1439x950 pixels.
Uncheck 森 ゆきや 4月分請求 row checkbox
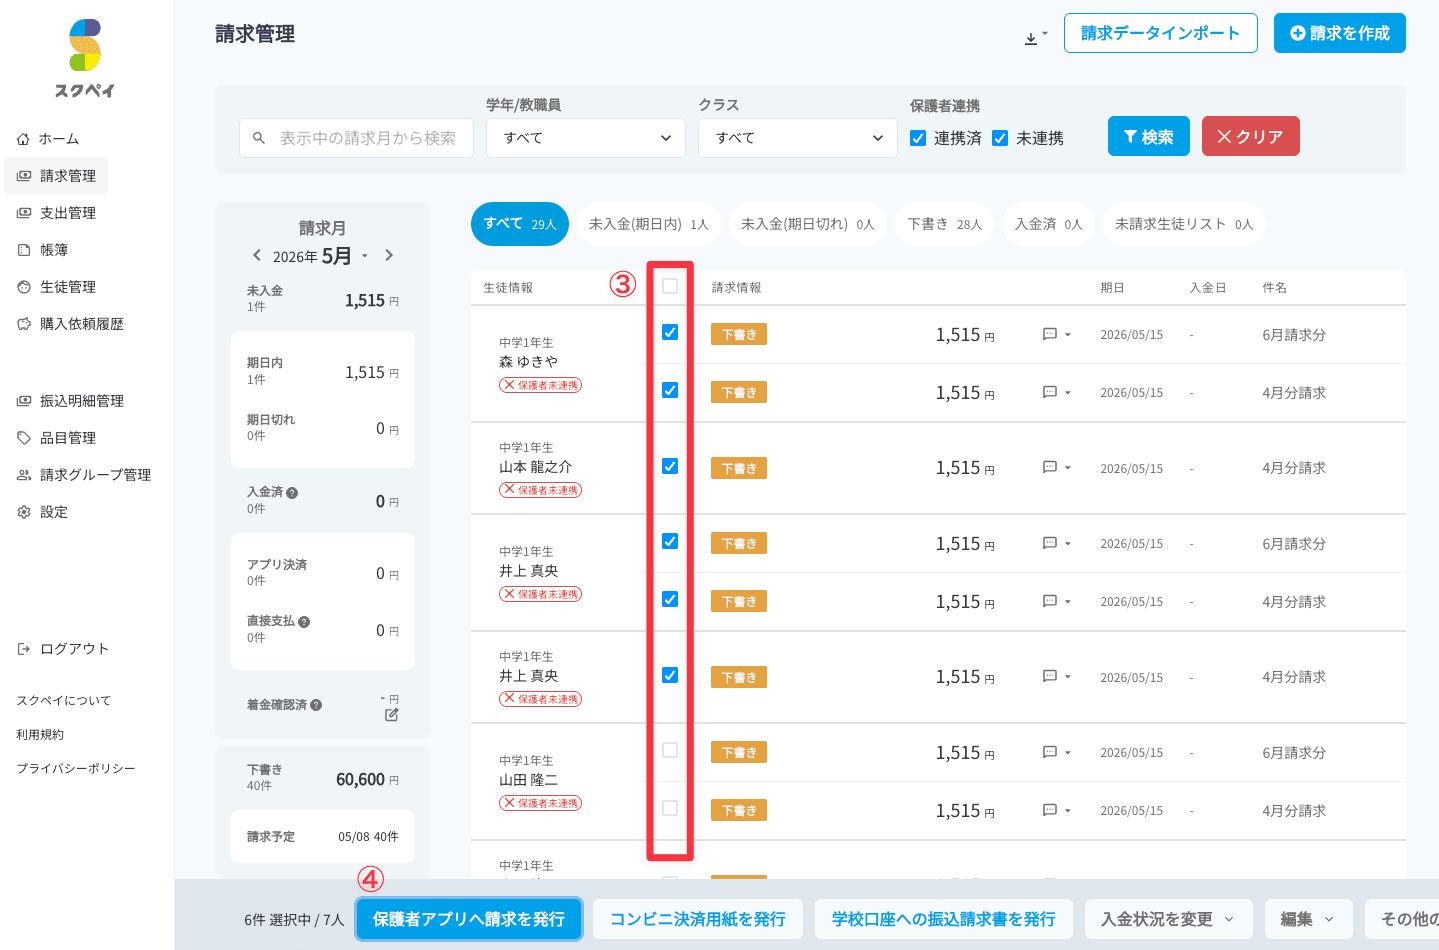670,390
